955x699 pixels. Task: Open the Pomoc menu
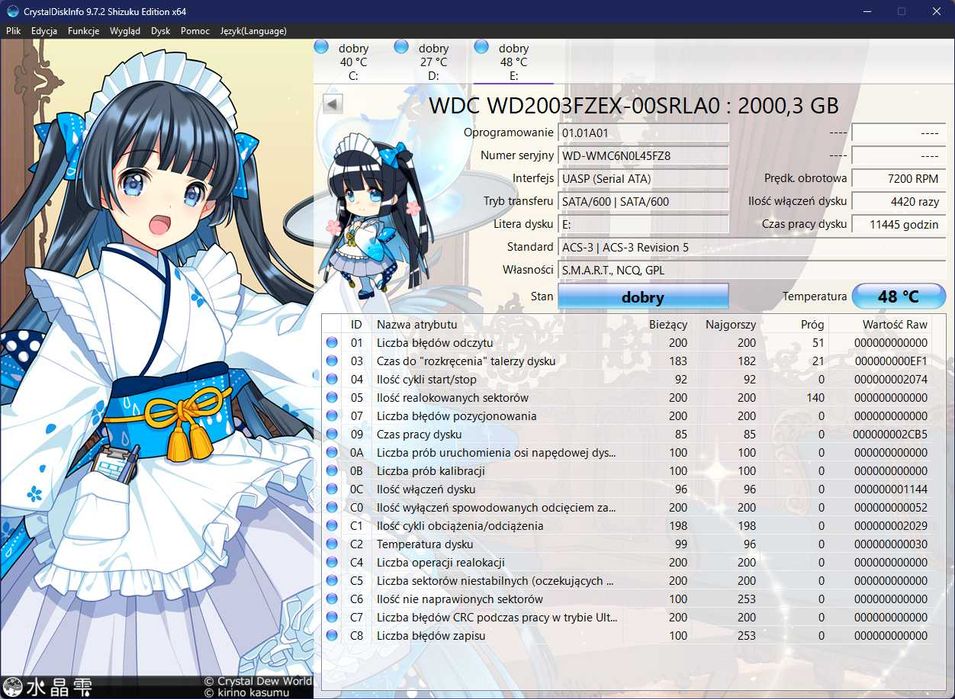(x=195, y=30)
